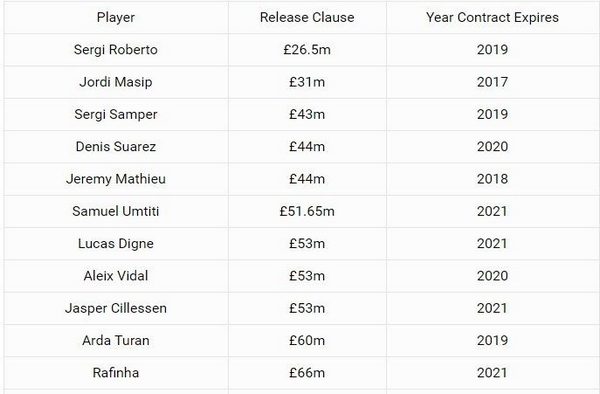Click the Player column header

[116, 18]
